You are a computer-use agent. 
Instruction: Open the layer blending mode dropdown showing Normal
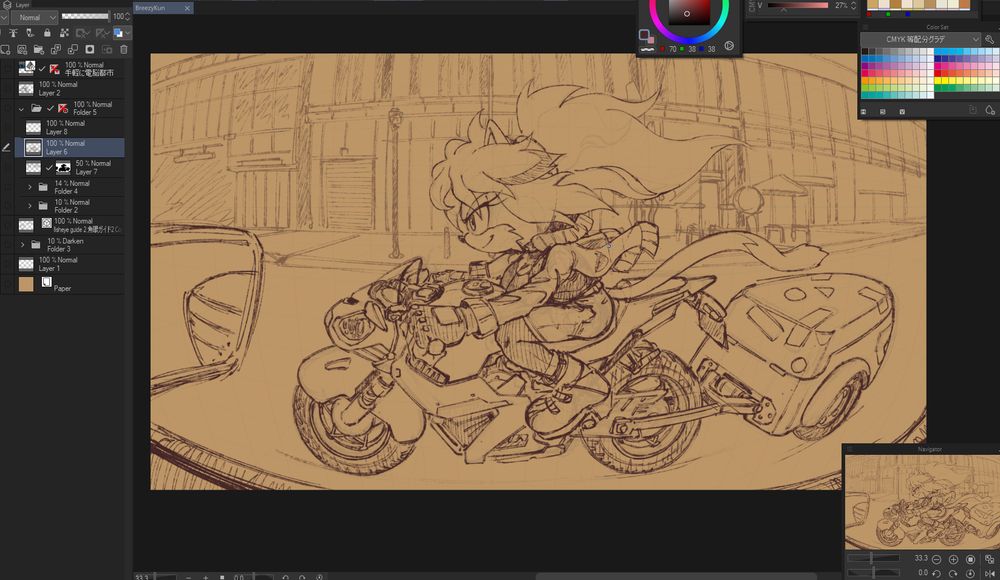pyautogui.click(x=34, y=17)
